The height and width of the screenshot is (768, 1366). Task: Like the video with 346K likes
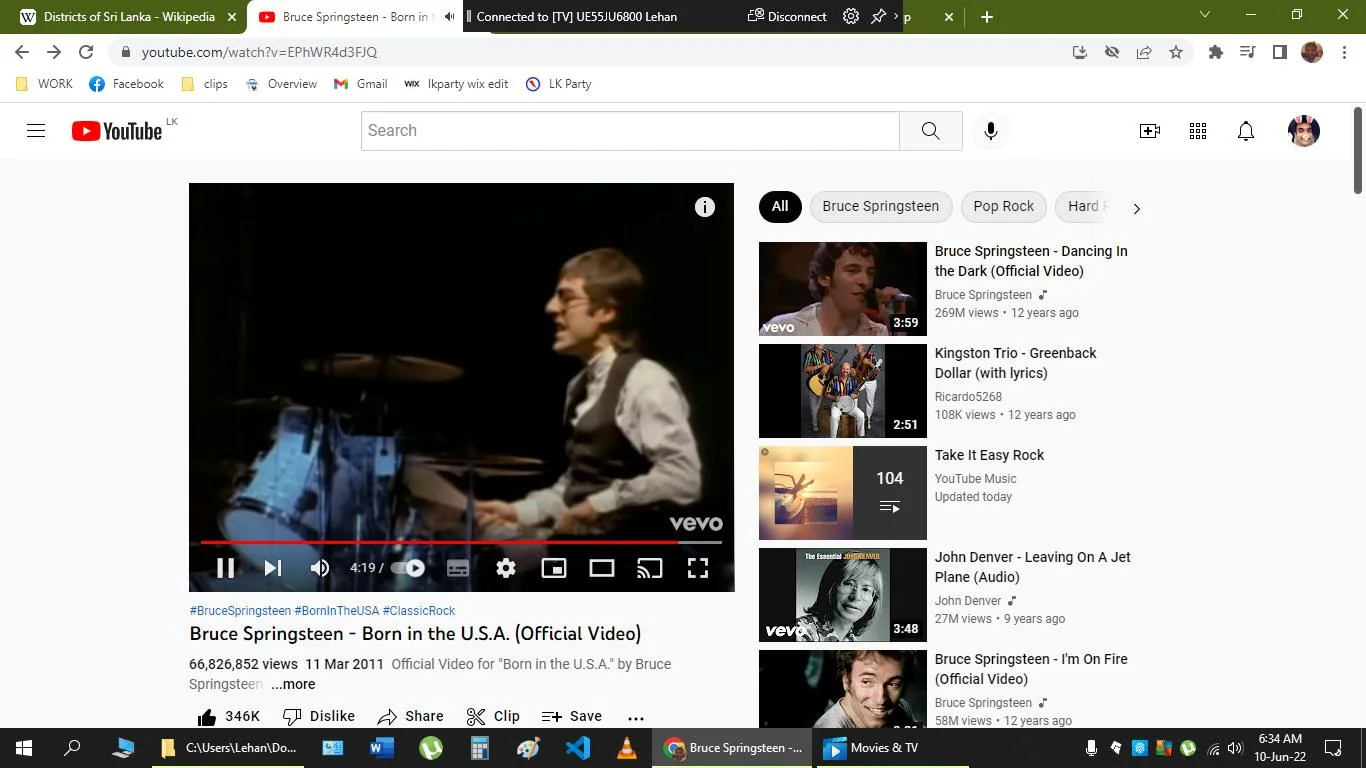coord(228,716)
